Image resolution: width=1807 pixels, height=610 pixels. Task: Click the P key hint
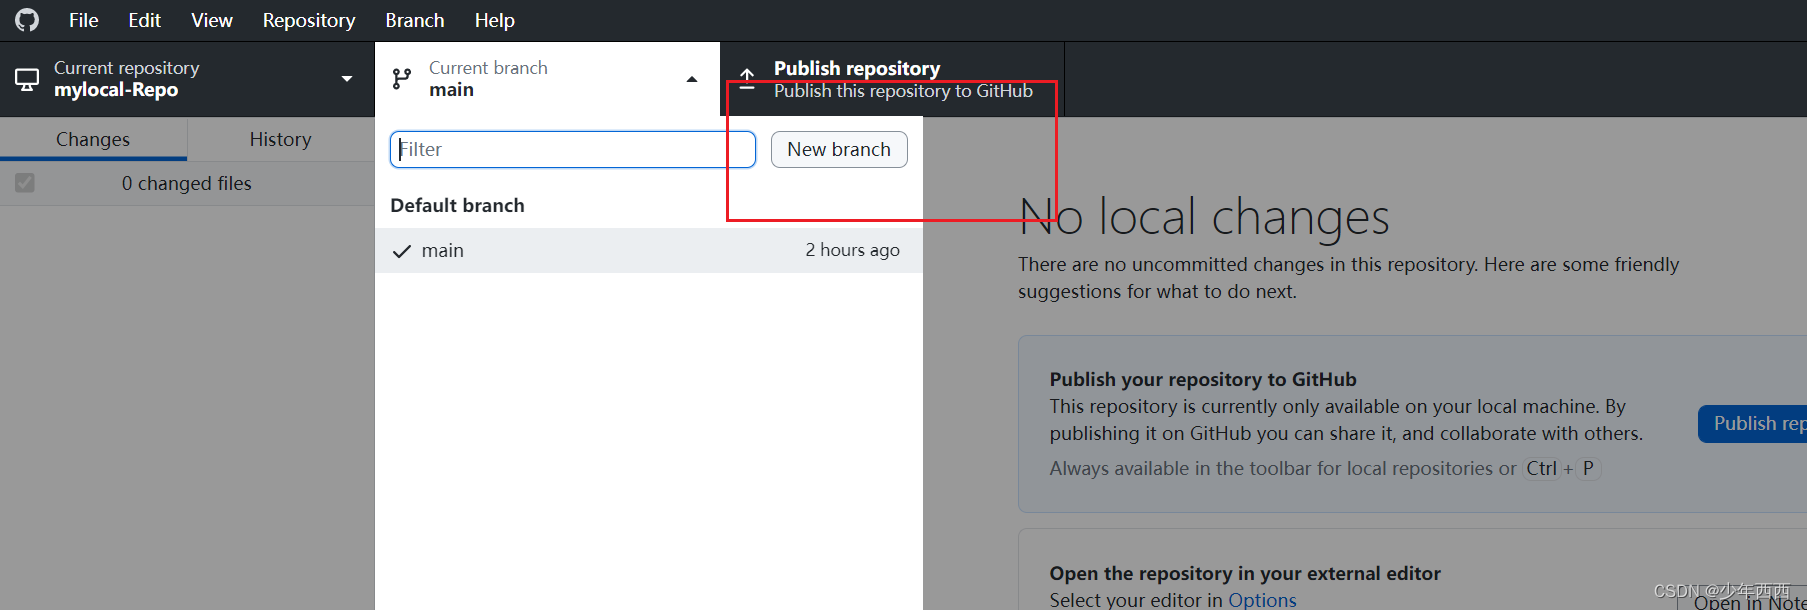click(x=1588, y=468)
